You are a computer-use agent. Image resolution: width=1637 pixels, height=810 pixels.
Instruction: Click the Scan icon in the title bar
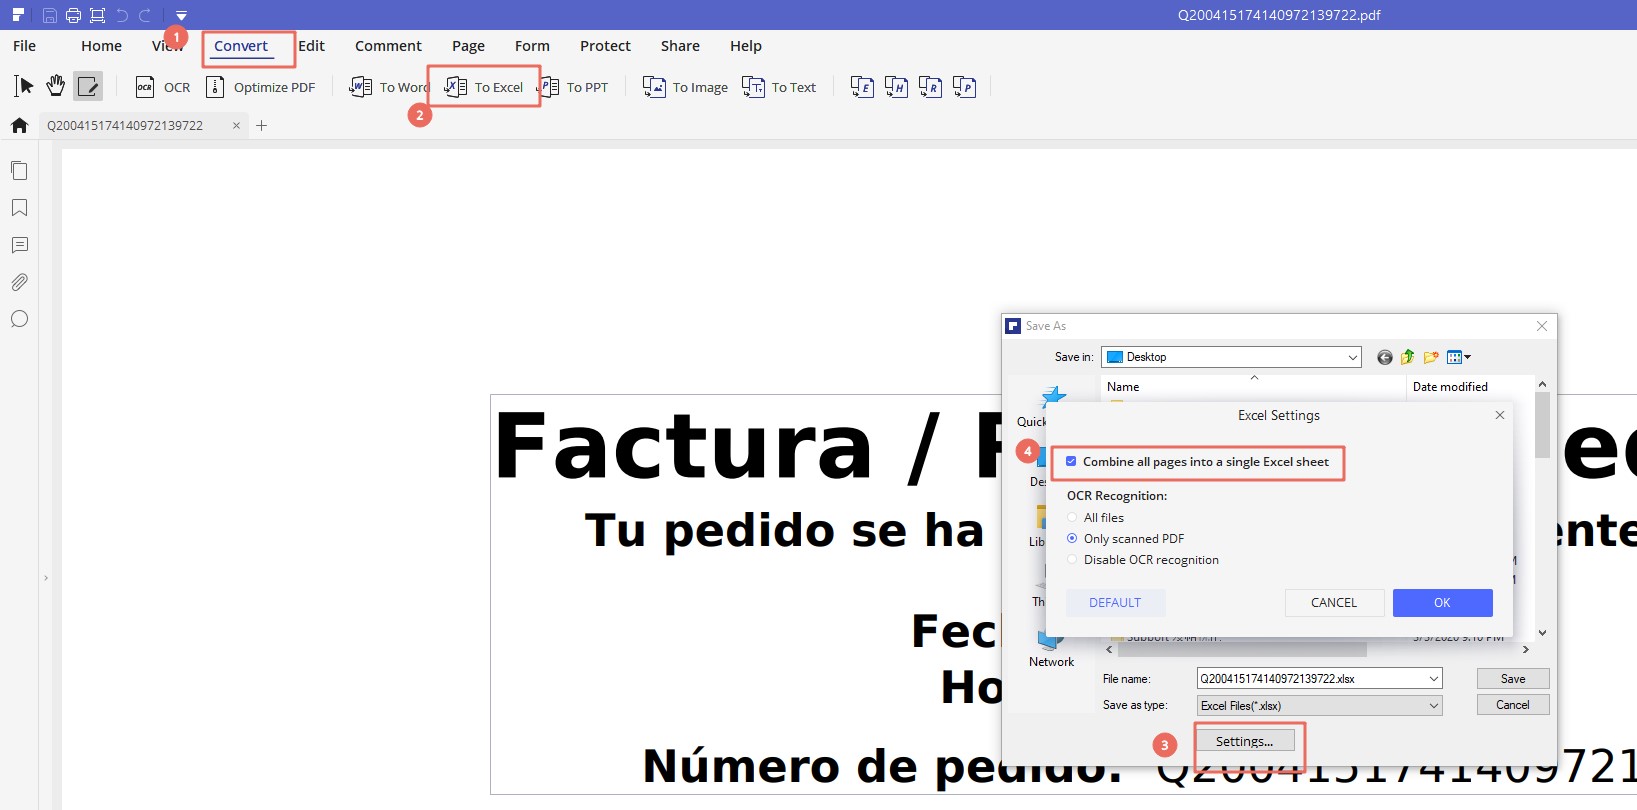(x=97, y=15)
